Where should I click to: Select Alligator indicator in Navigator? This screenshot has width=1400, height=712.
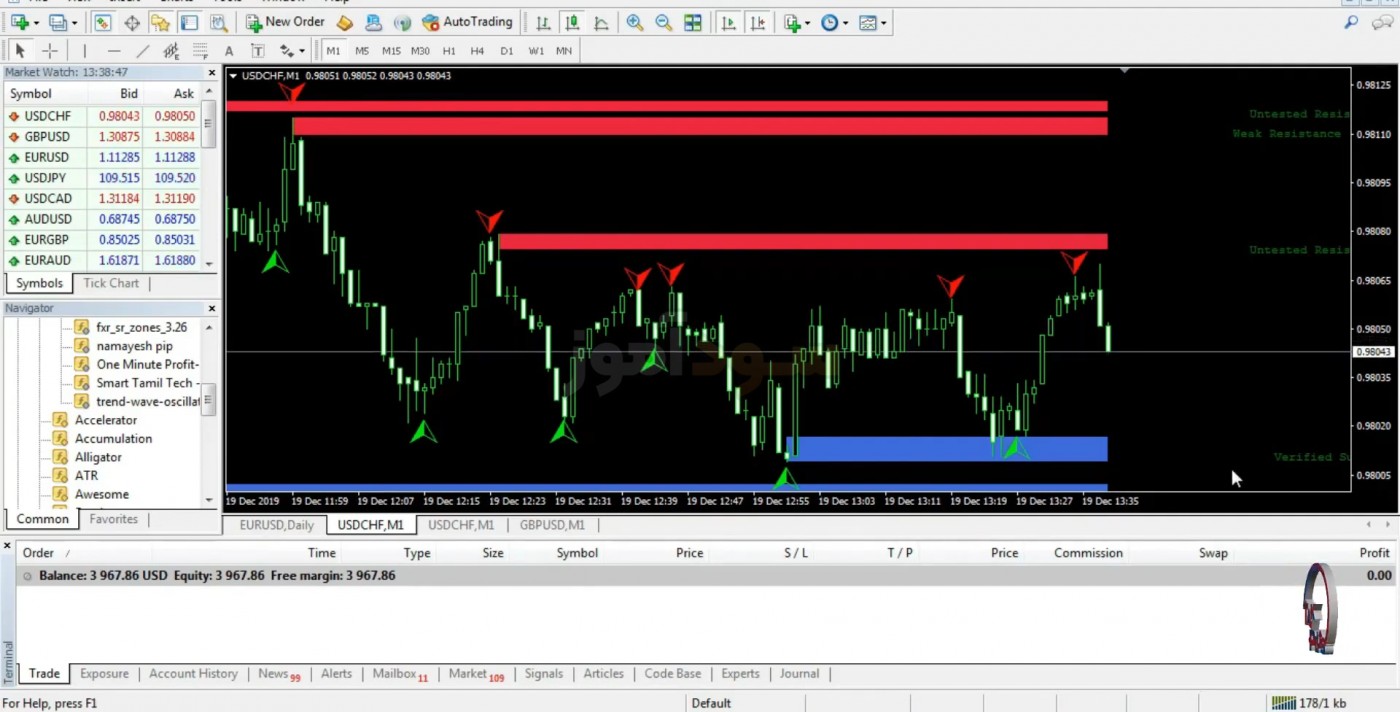pyautogui.click(x=88, y=457)
